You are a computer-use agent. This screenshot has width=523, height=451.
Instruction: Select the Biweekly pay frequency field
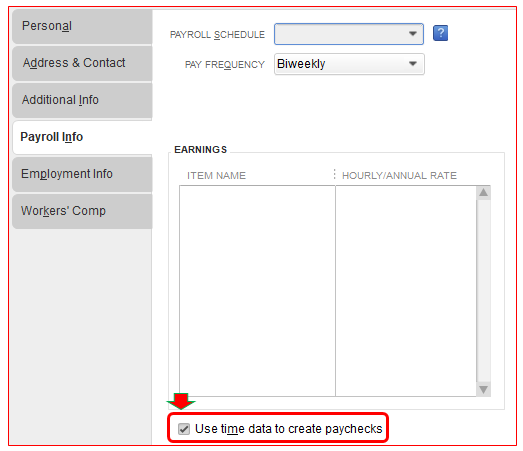click(349, 64)
